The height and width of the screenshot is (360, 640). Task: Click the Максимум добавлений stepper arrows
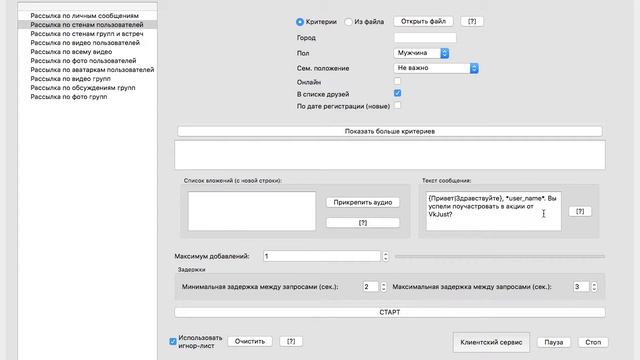(385, 256)
